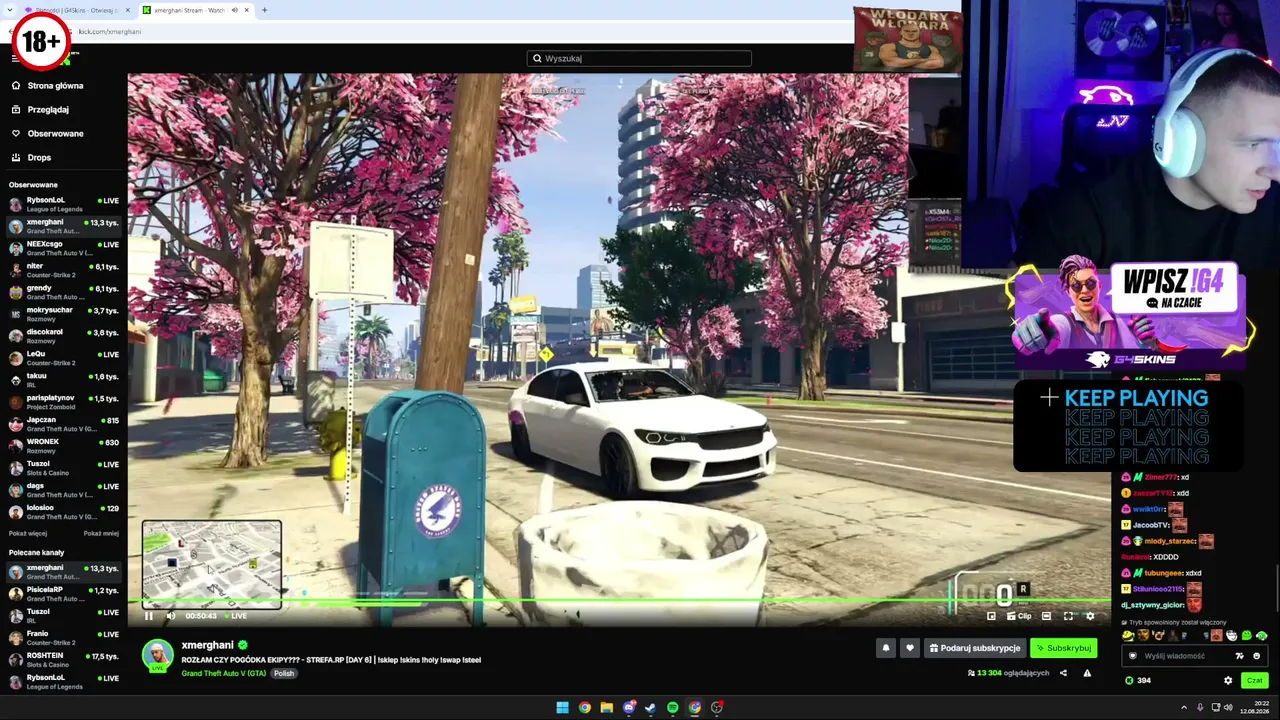Open grendy channel in sidebar
This screenshot has height=720, width=1280.
tap(64, 292)
